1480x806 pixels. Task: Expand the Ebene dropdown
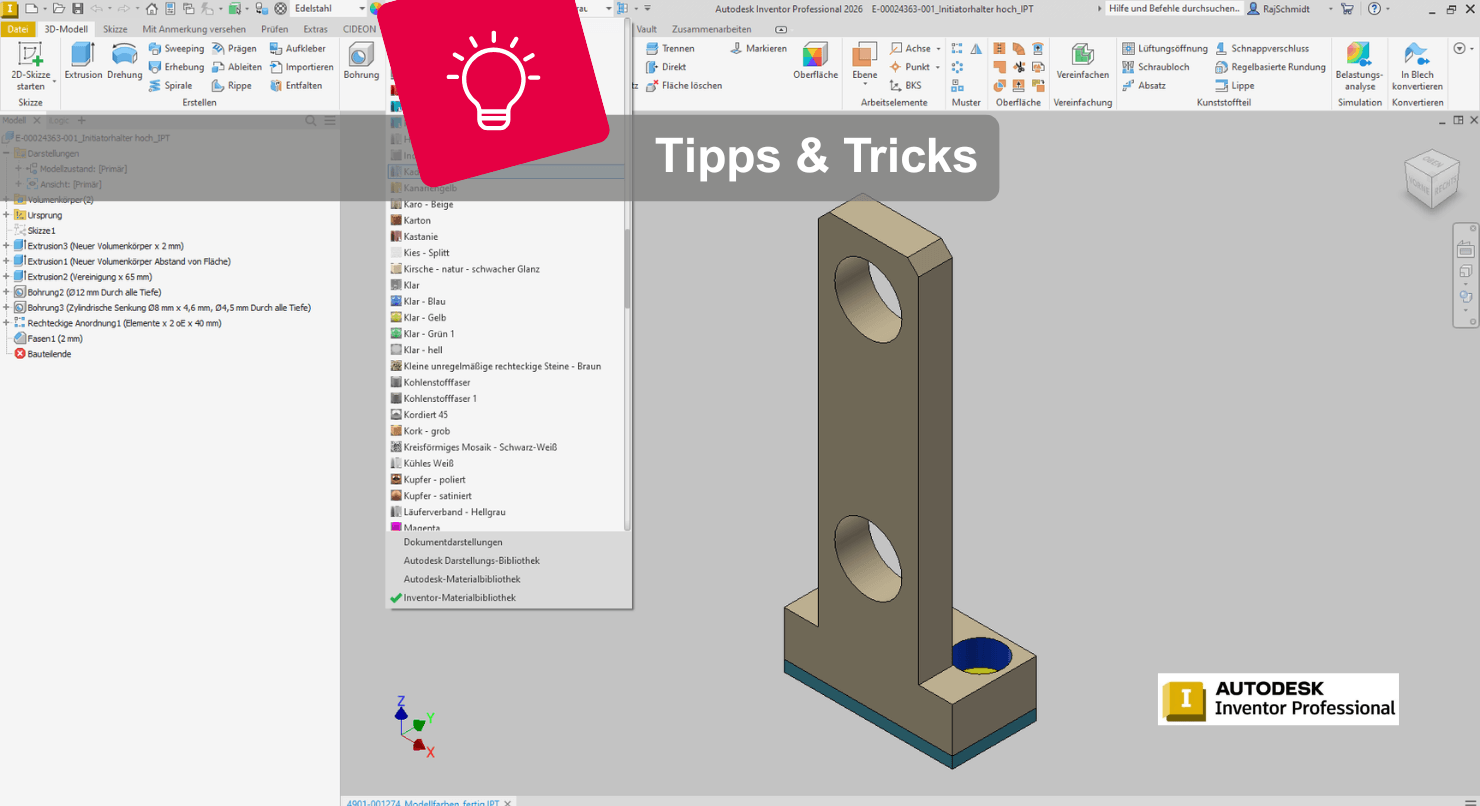865,86
